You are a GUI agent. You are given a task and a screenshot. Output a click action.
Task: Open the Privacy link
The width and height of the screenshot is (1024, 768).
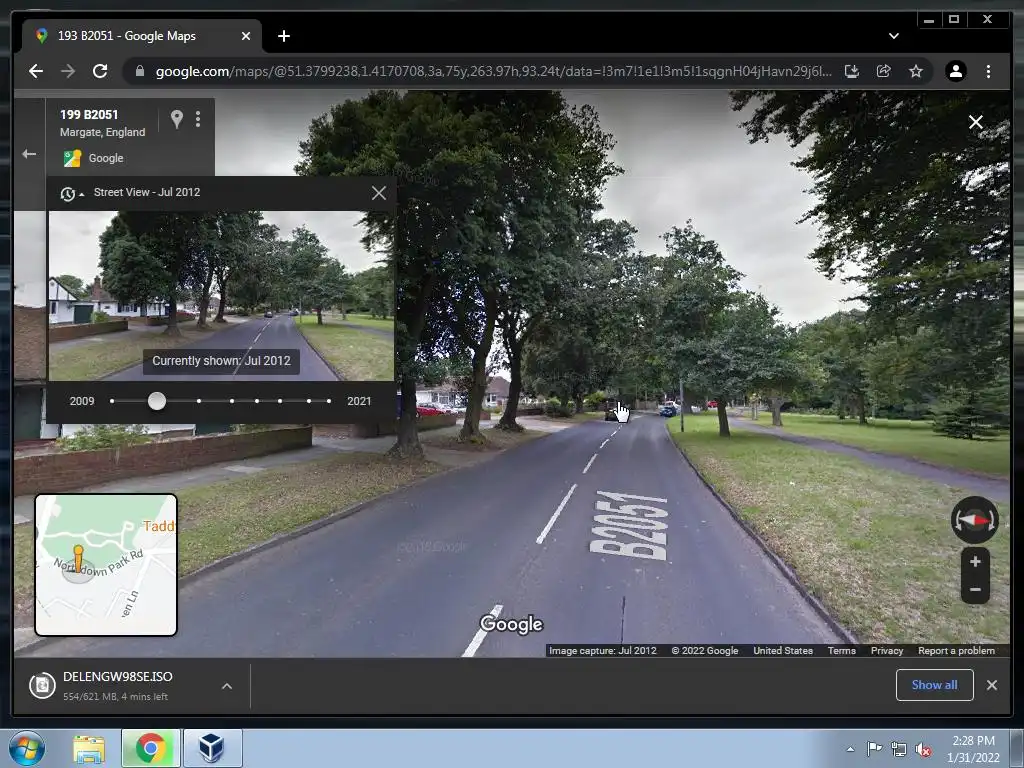tap(887, 650)
